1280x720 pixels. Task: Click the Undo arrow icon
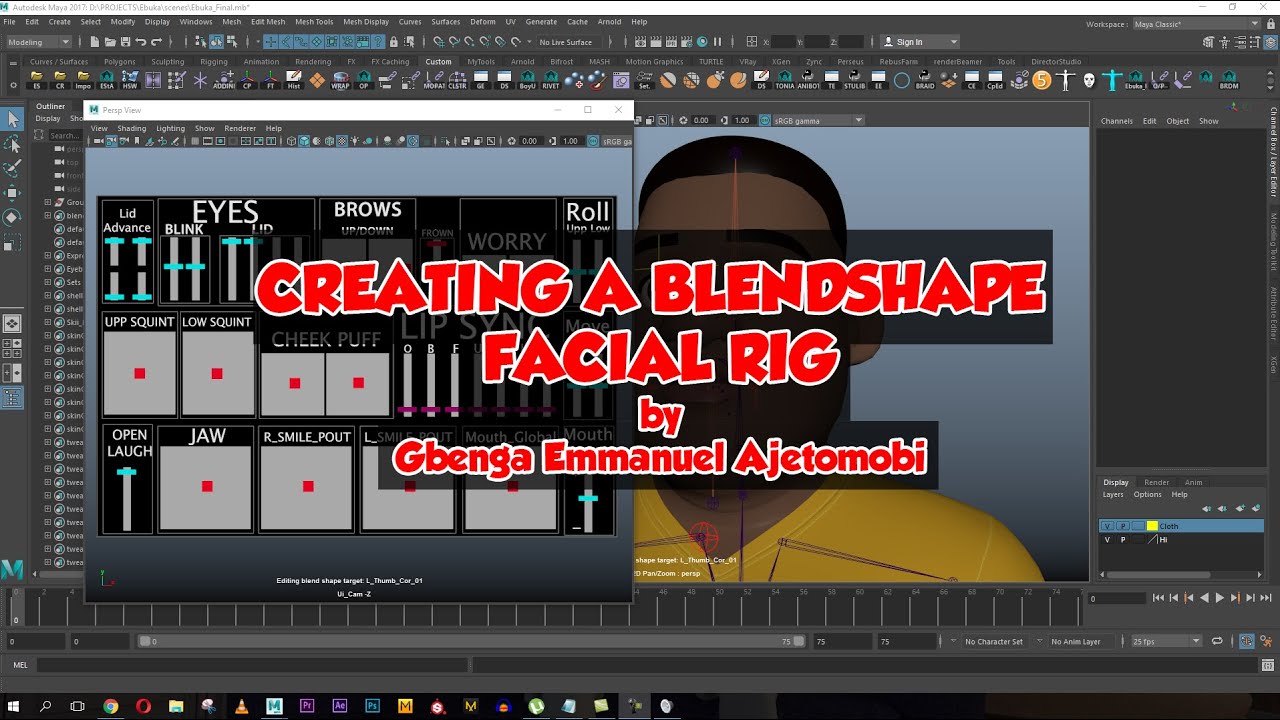[x=141, y=42]
